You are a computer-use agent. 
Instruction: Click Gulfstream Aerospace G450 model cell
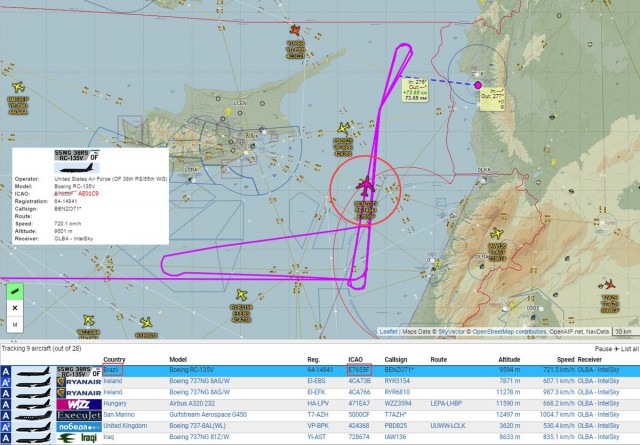pyautogui.click(x=208, y=415)
